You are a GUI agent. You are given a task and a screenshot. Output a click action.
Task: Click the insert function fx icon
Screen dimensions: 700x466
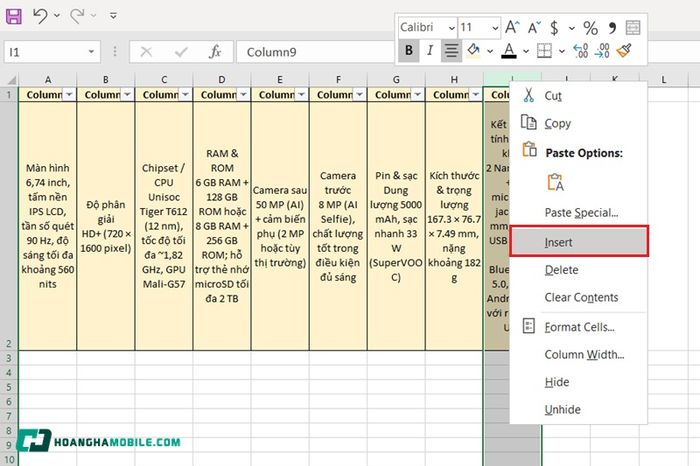[x=215, y=52]
